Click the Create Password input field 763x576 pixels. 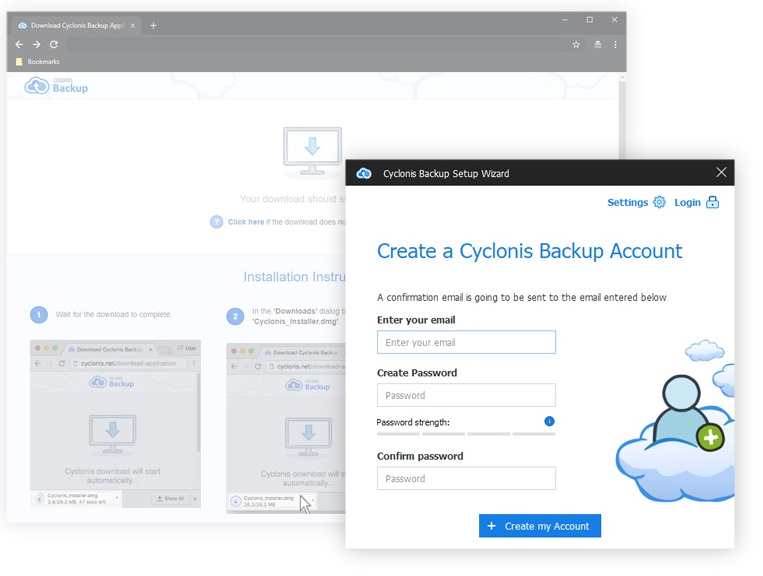click(x=466, y=395)
